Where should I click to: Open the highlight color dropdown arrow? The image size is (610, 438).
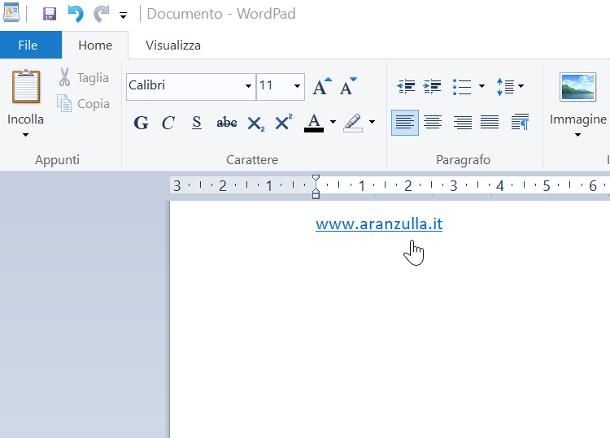pos(372,122)
